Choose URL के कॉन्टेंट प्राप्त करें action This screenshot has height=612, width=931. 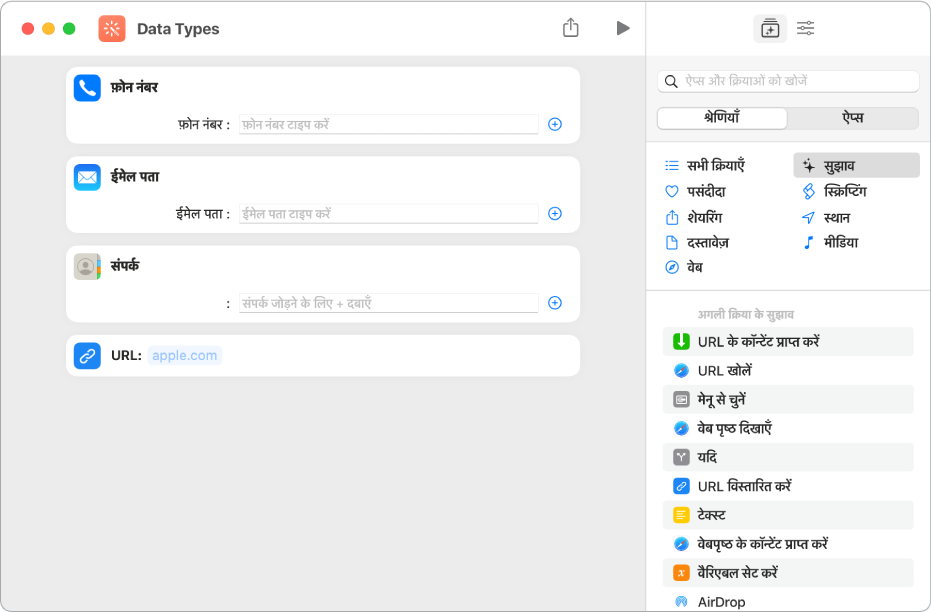coord(788,341)
